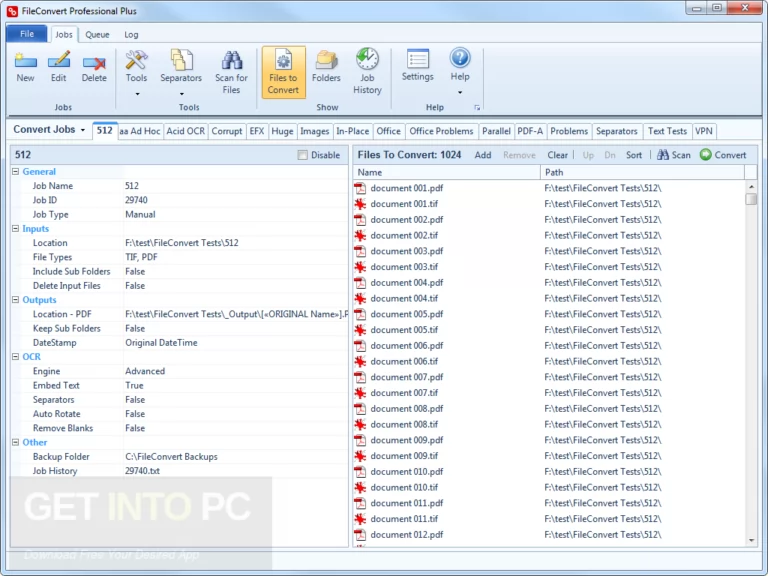Click the file list scrollbar thumb
The image size is (768, 576).
pyautogui.click(x=751, y=199)
